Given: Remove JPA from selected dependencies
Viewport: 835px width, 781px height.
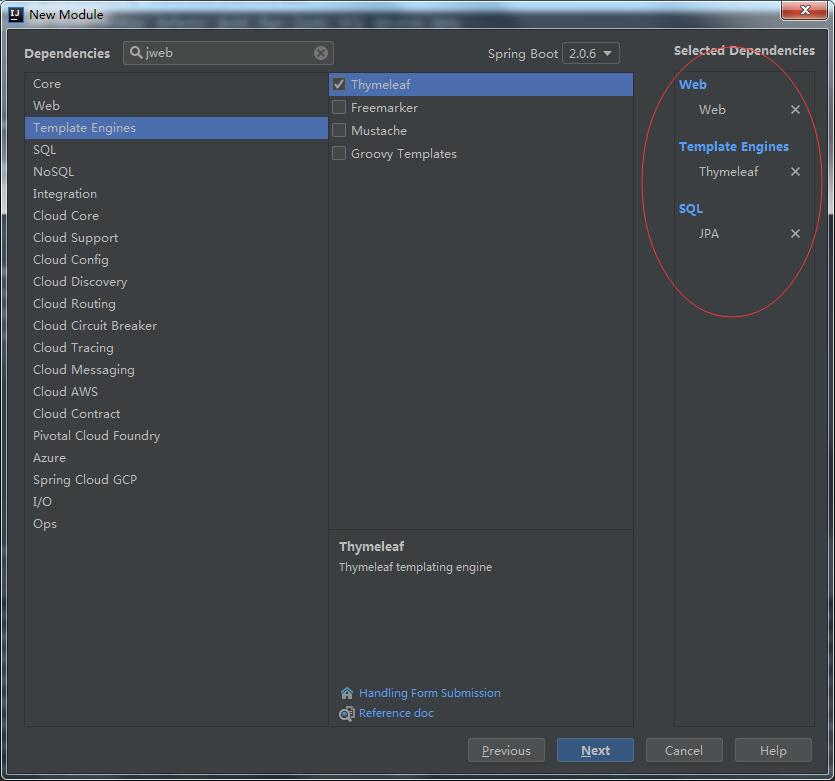Looking at the screenshot, I should 795,234.
